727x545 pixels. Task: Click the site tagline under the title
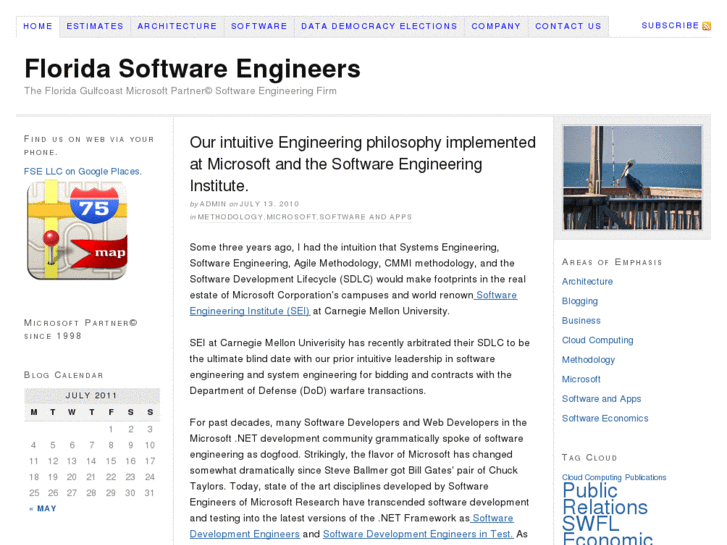(180, 91)
